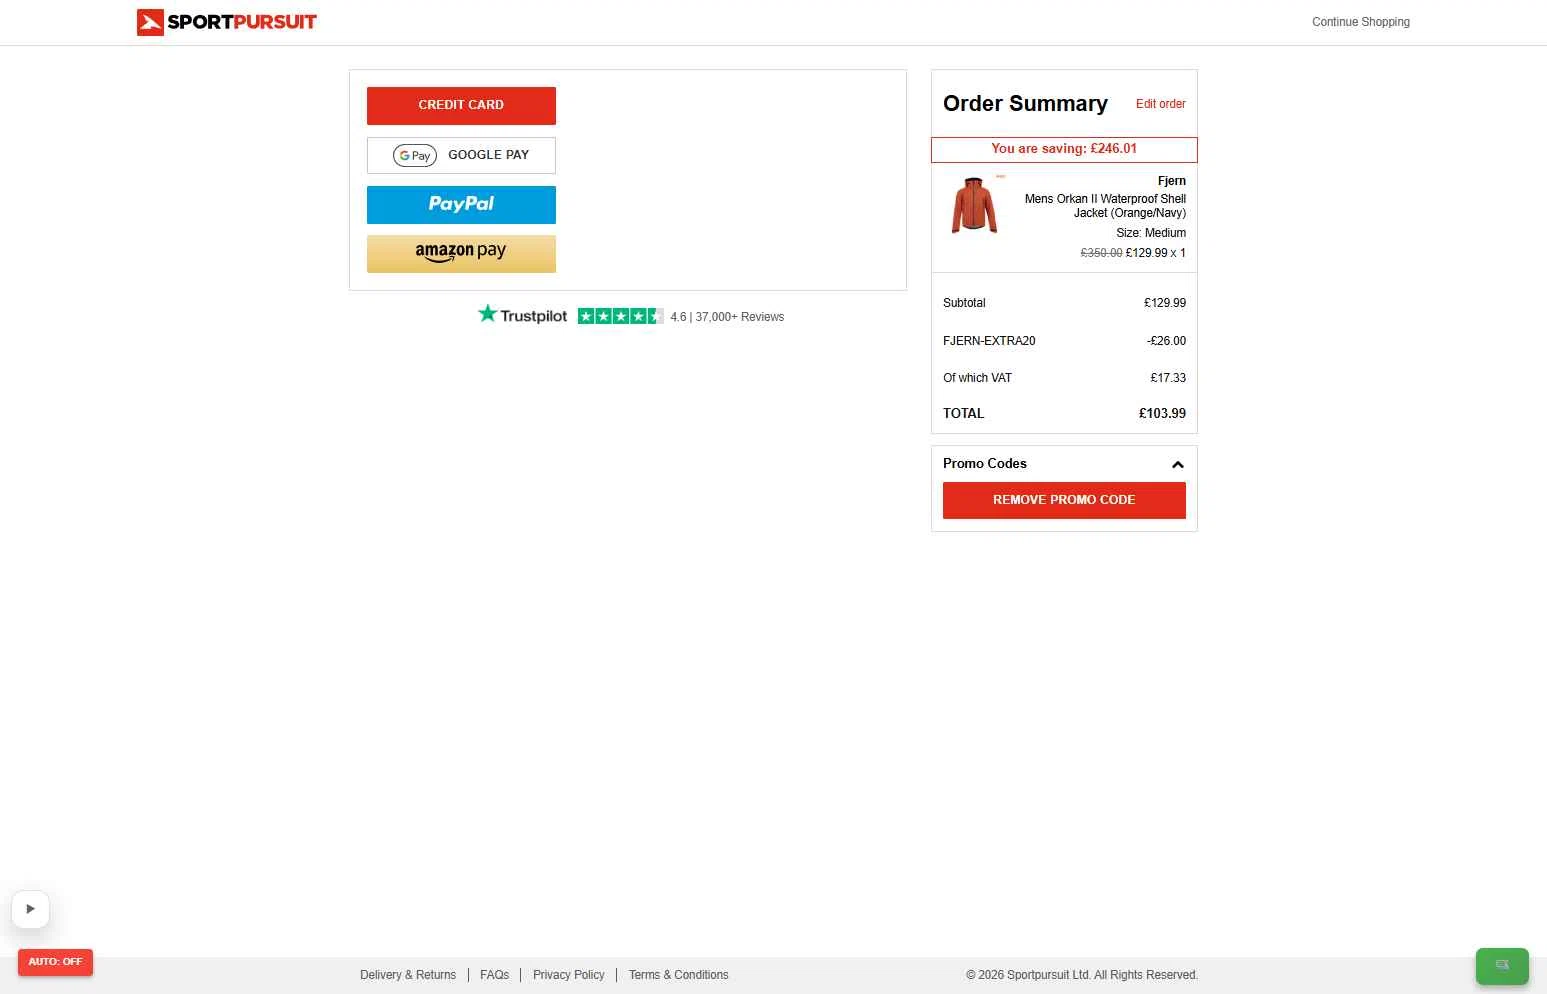Click the Of which VAT £17.33 value
The width and height of the screenshot is (1547, 994).
pos(1168,378)
